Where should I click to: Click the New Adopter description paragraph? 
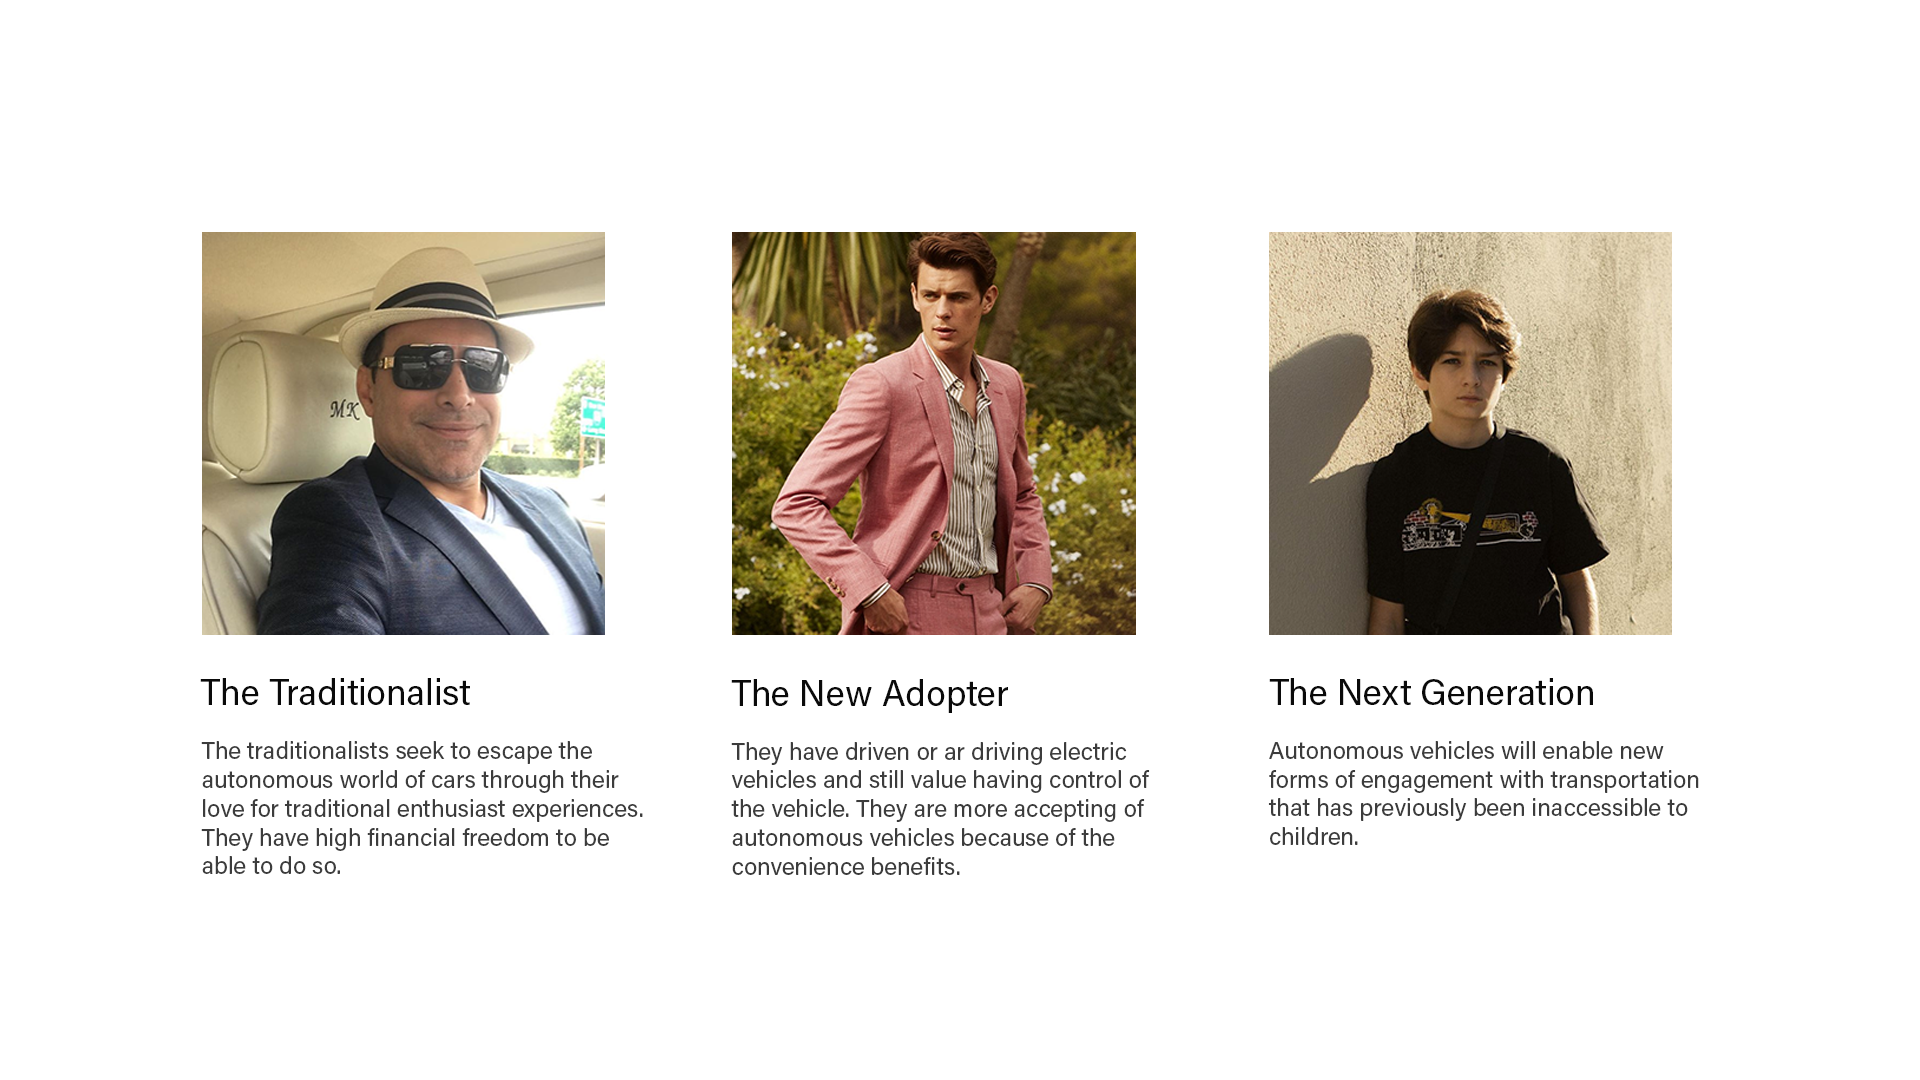click(x=940, y=808)
